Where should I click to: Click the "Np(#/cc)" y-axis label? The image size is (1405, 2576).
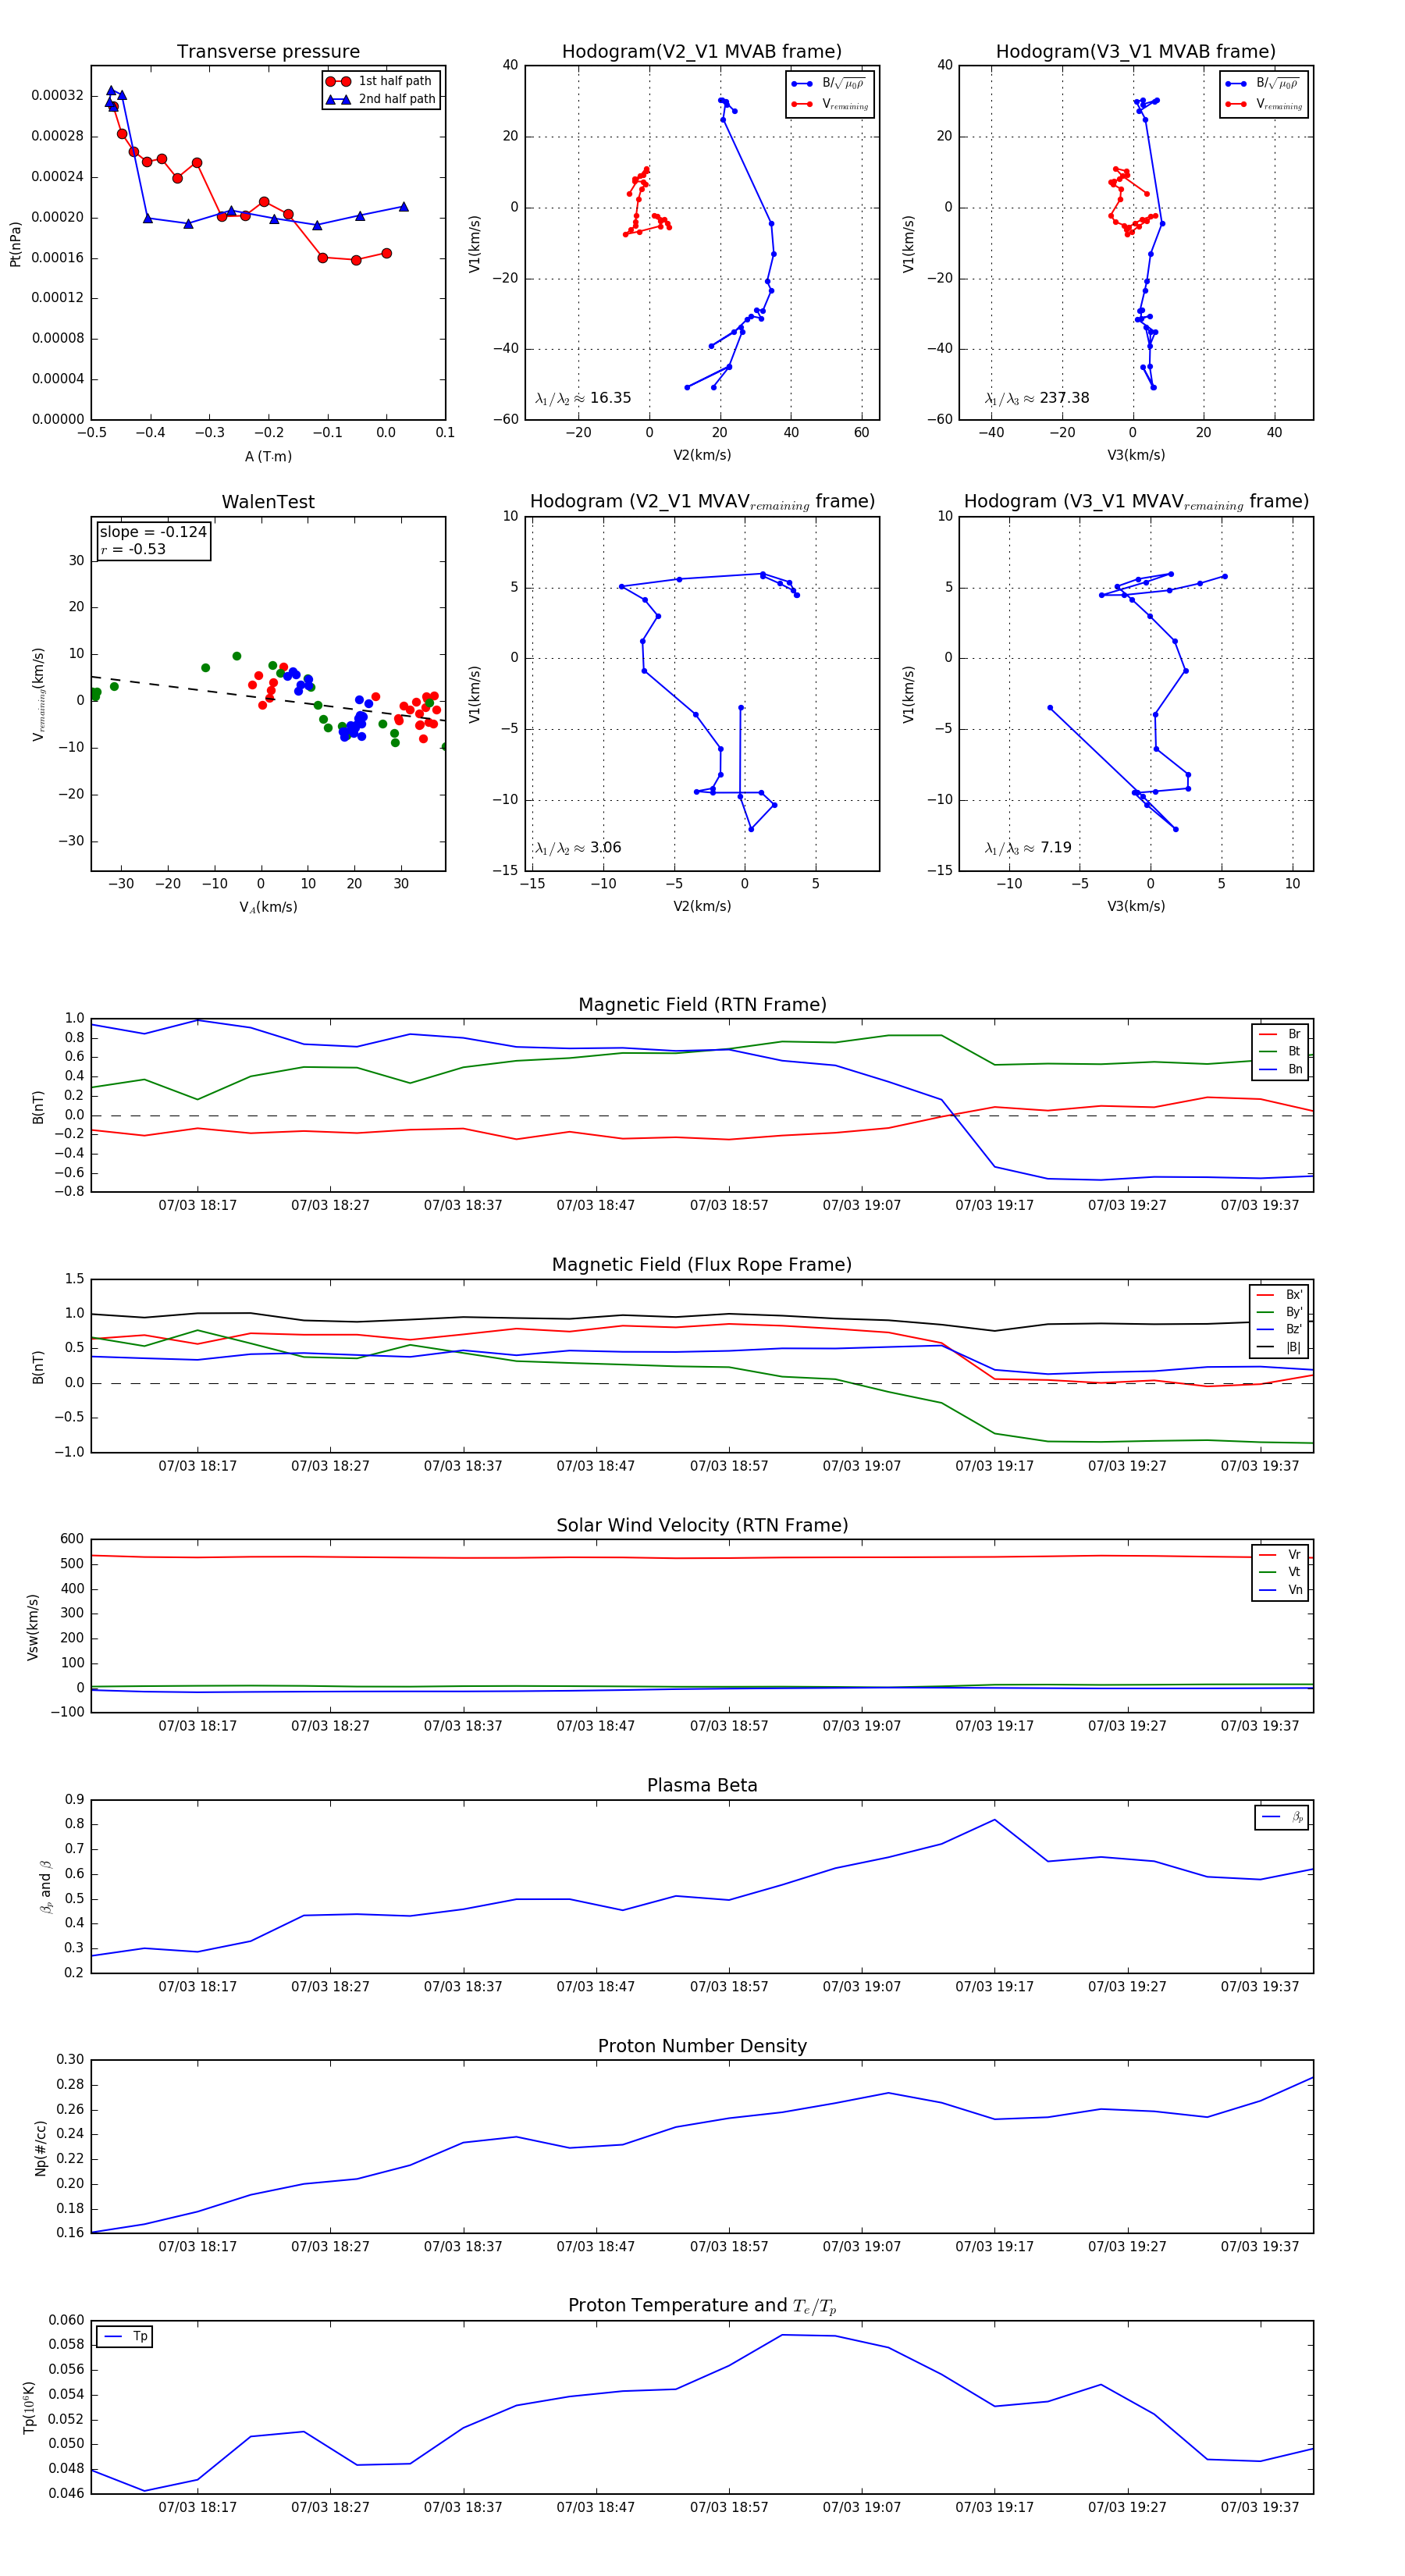pos(40,2148)
